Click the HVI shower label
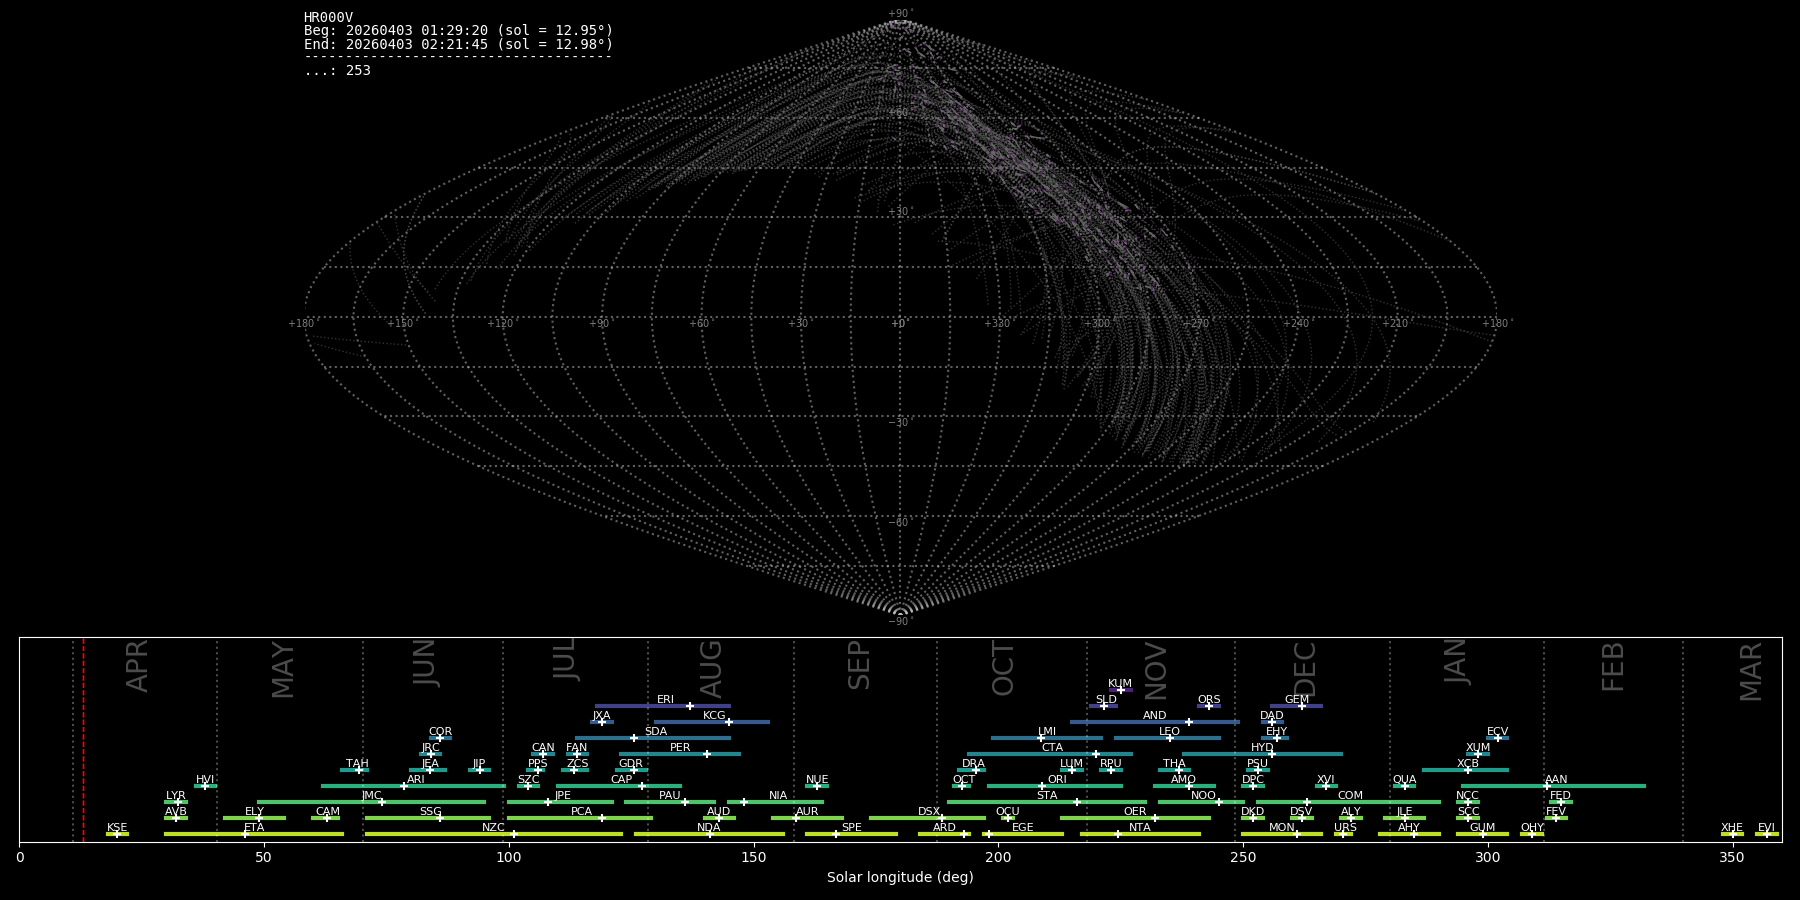This screenshot has width=1800, height=900. point(205,779)
